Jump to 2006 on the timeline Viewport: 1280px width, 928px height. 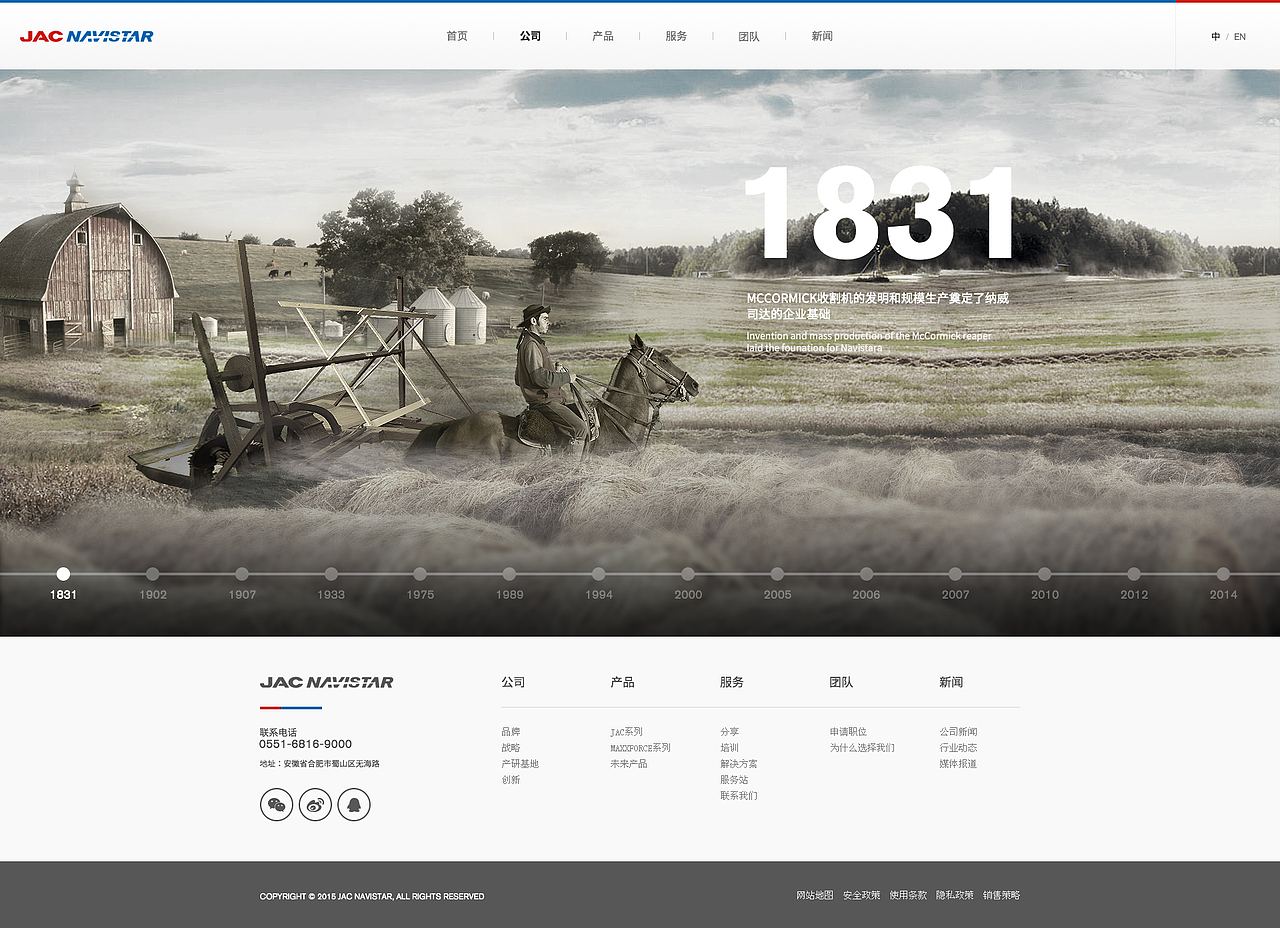[866, 574]
